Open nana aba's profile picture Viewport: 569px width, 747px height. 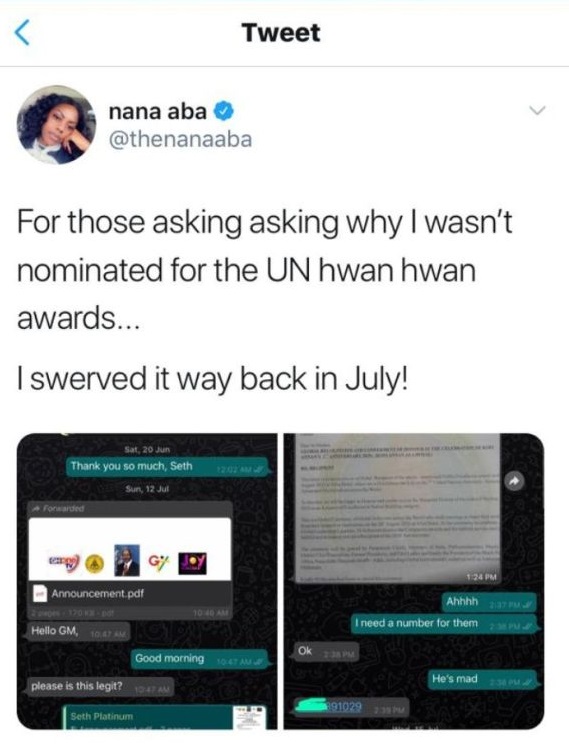(x=56, y=125)
